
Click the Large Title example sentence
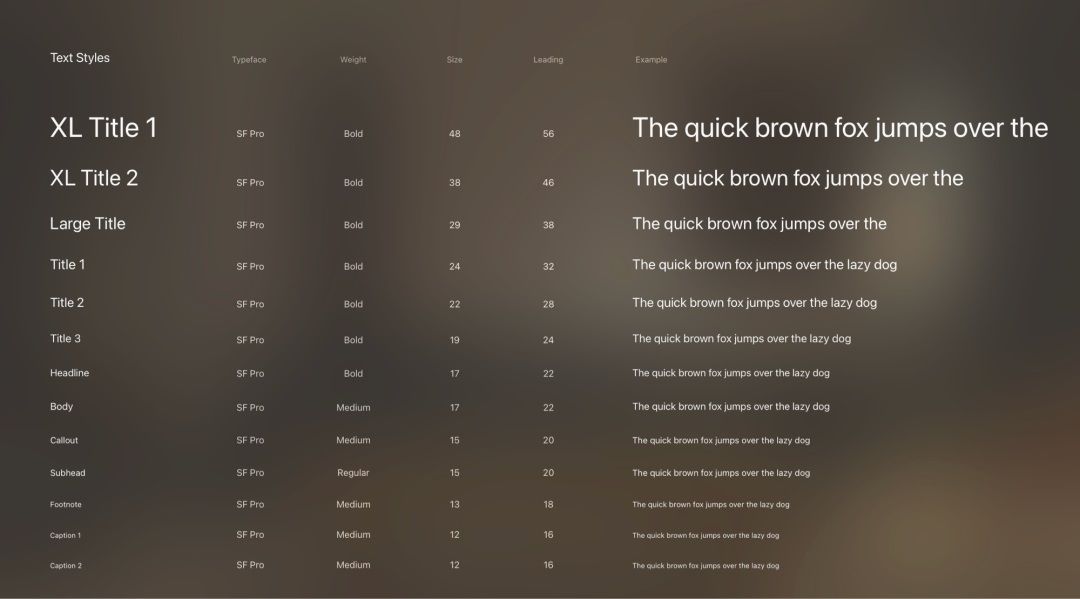coord(759,224)
